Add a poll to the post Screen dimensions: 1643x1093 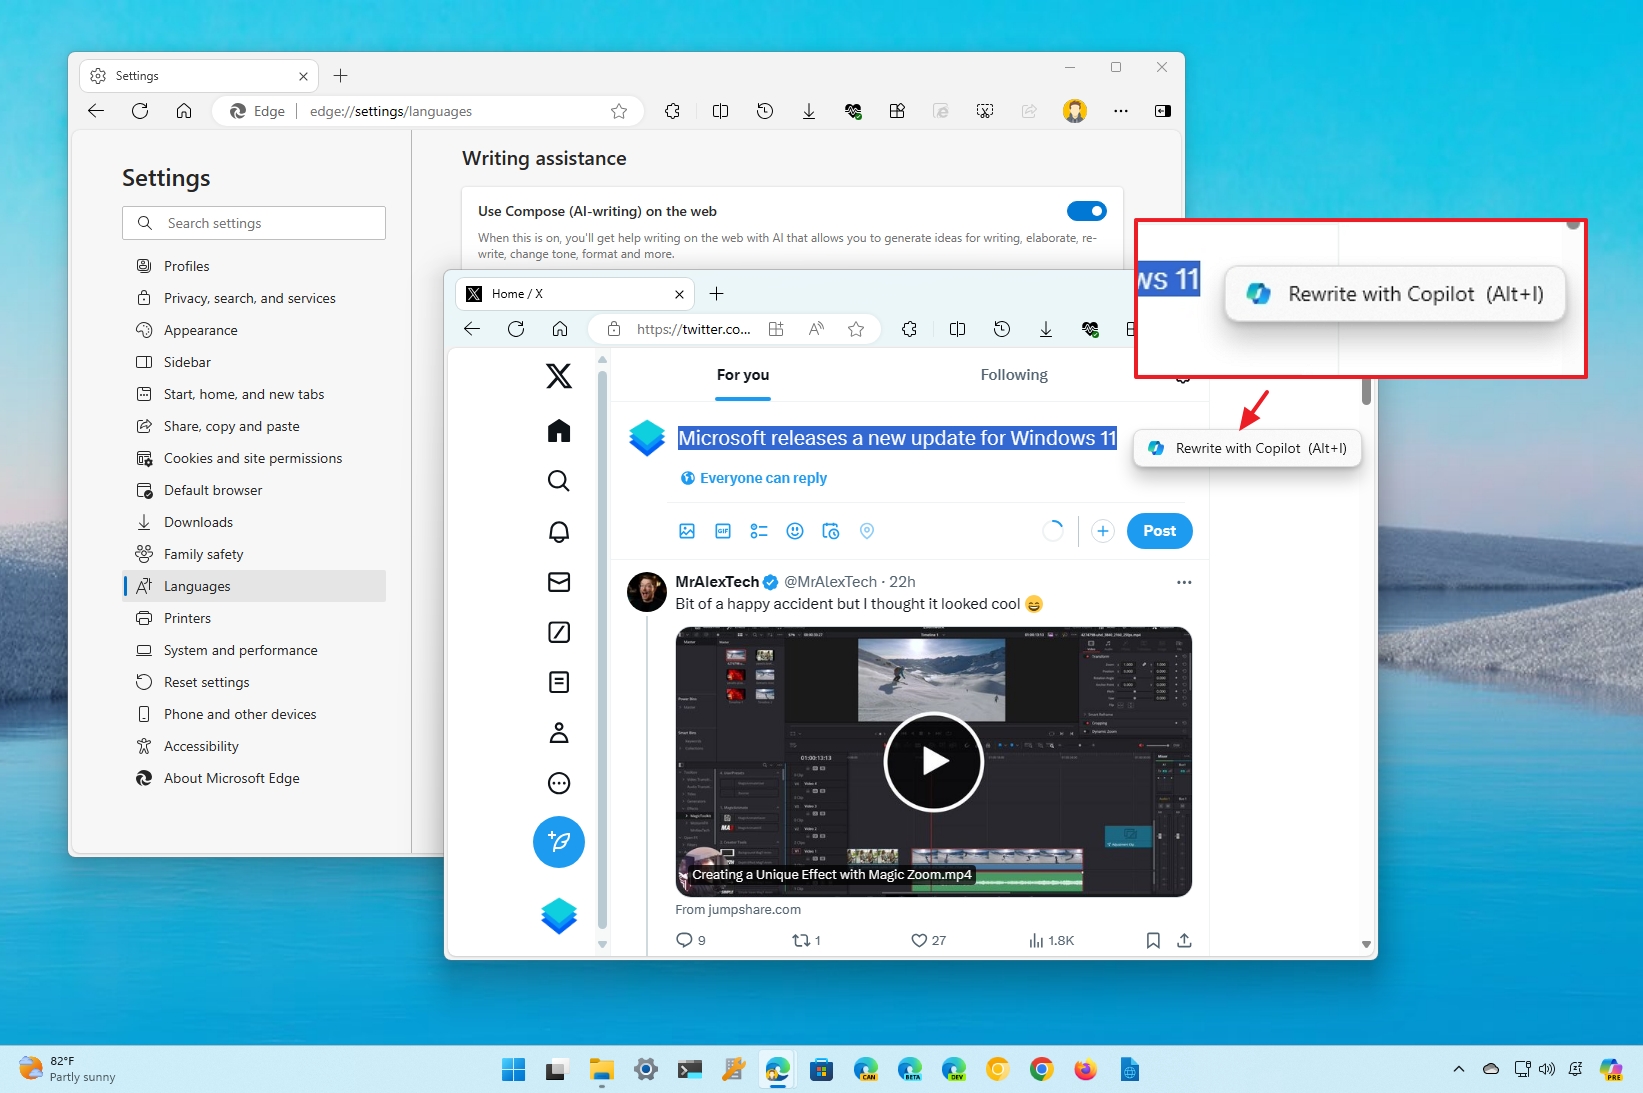[759, 531]
